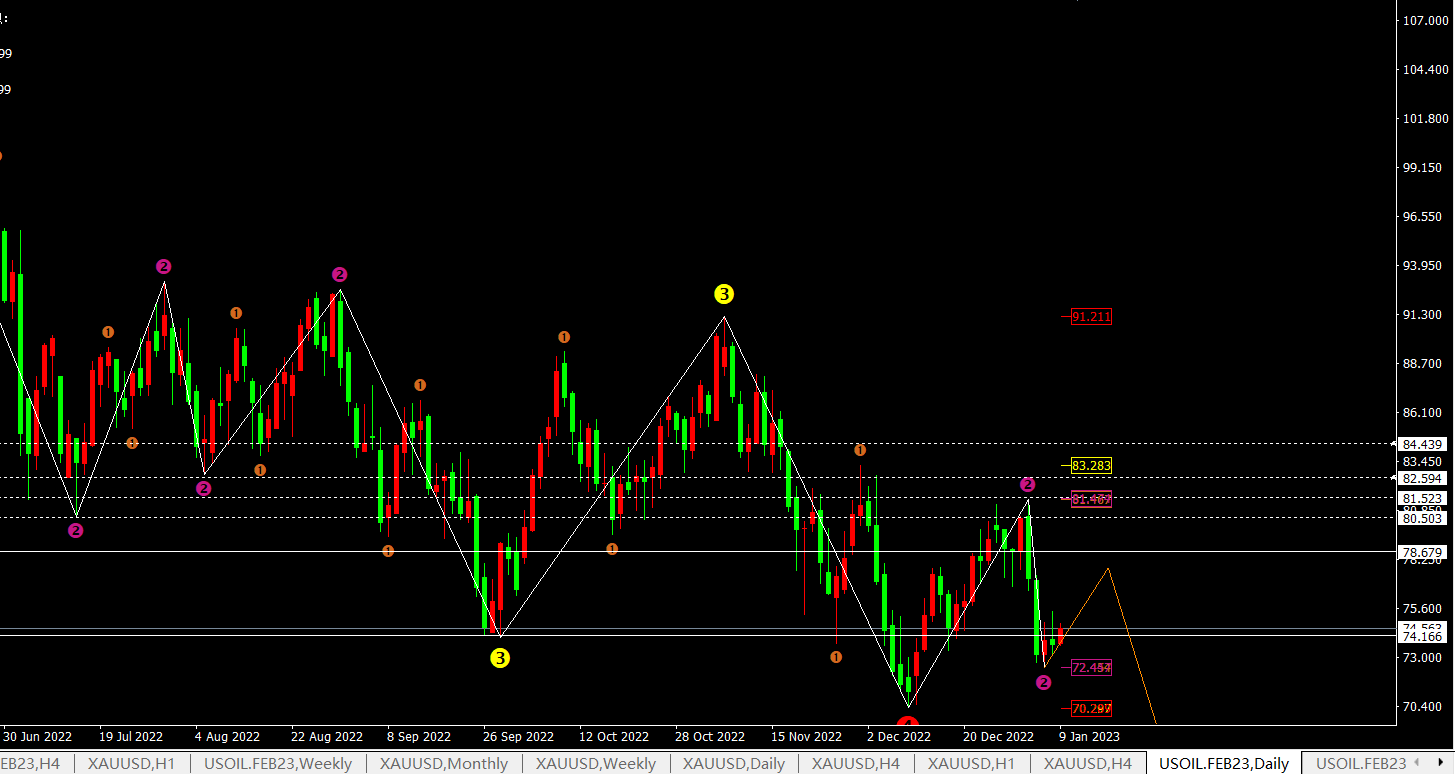Select yellow wave 3 marker at the September low
Screen dimensions: 1455x774
coord(500,658)
